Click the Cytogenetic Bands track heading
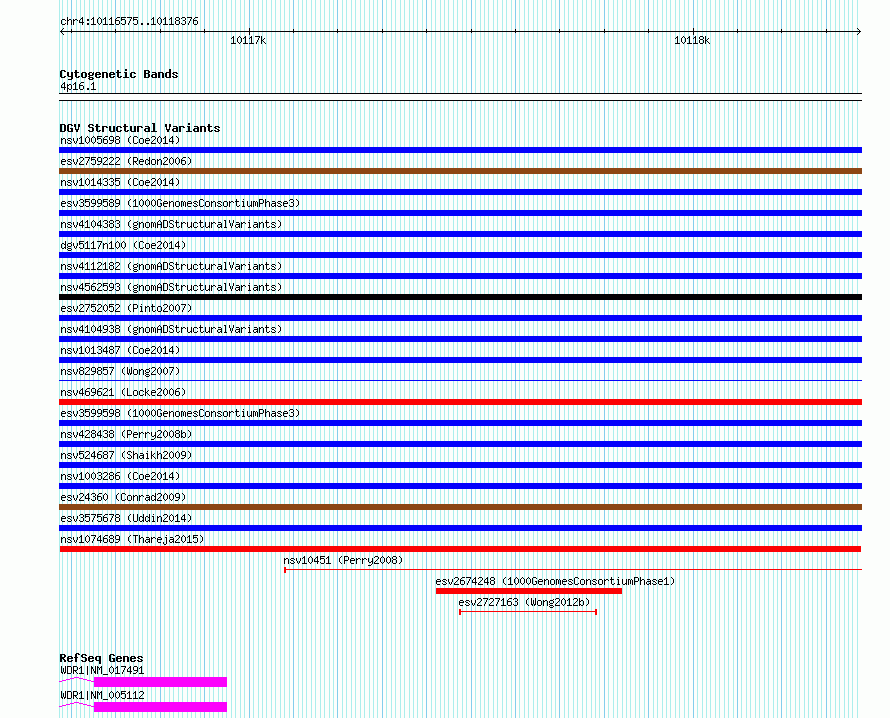Image resolution: width=890 pixels, height=718 pixels. [119, 74]
